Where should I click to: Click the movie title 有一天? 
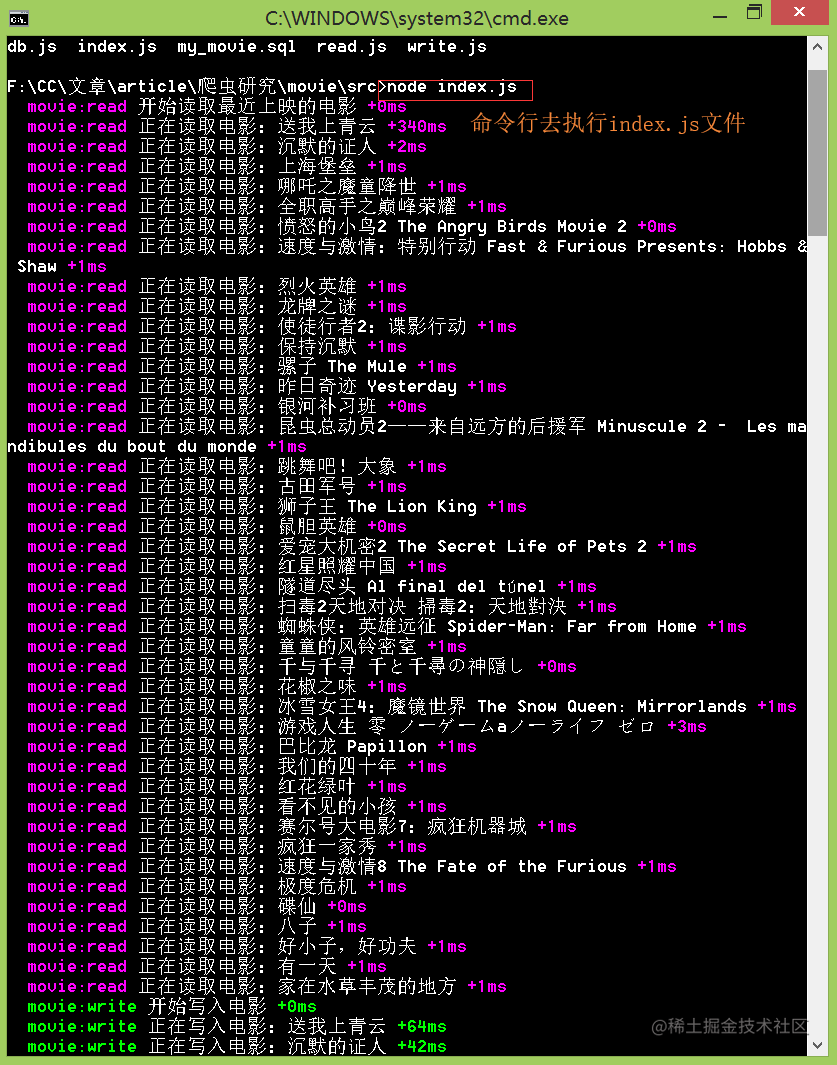307,967
